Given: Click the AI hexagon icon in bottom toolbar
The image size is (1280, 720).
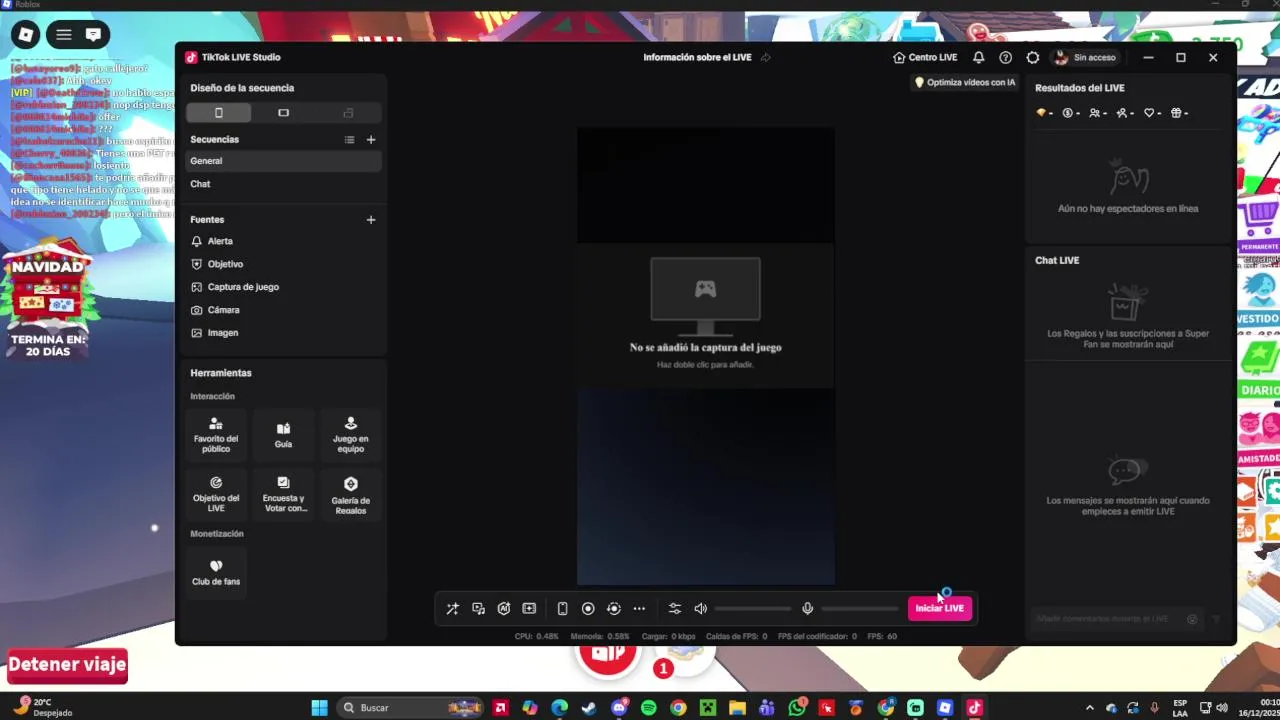Looking at the screenshot, I should tap(504, 609).
